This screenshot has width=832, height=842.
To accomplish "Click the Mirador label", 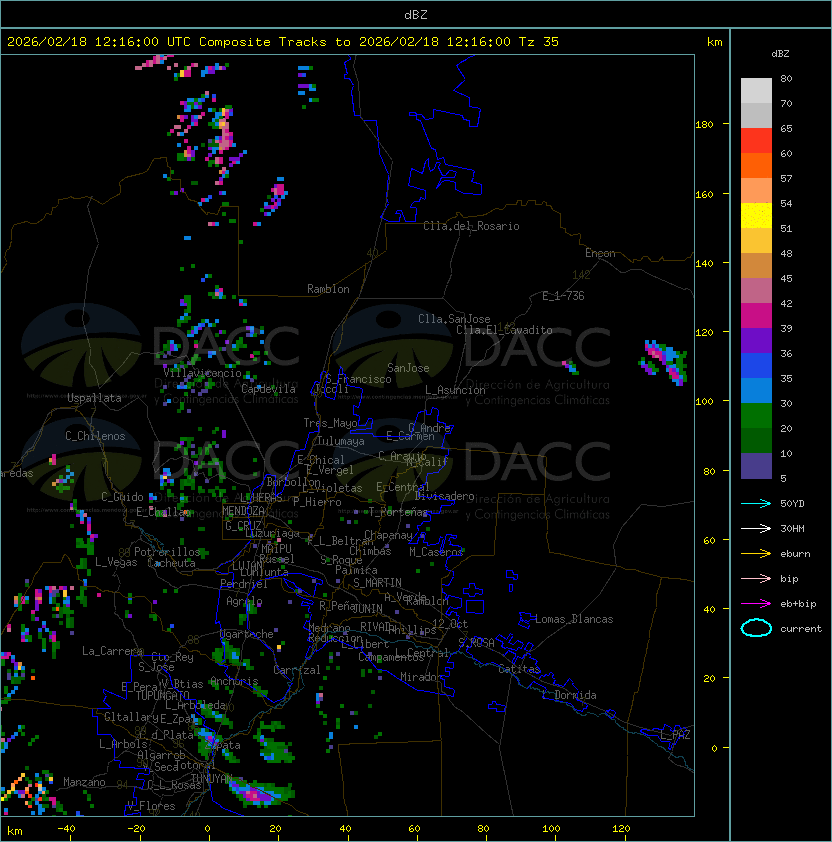I will click(421, 677).
